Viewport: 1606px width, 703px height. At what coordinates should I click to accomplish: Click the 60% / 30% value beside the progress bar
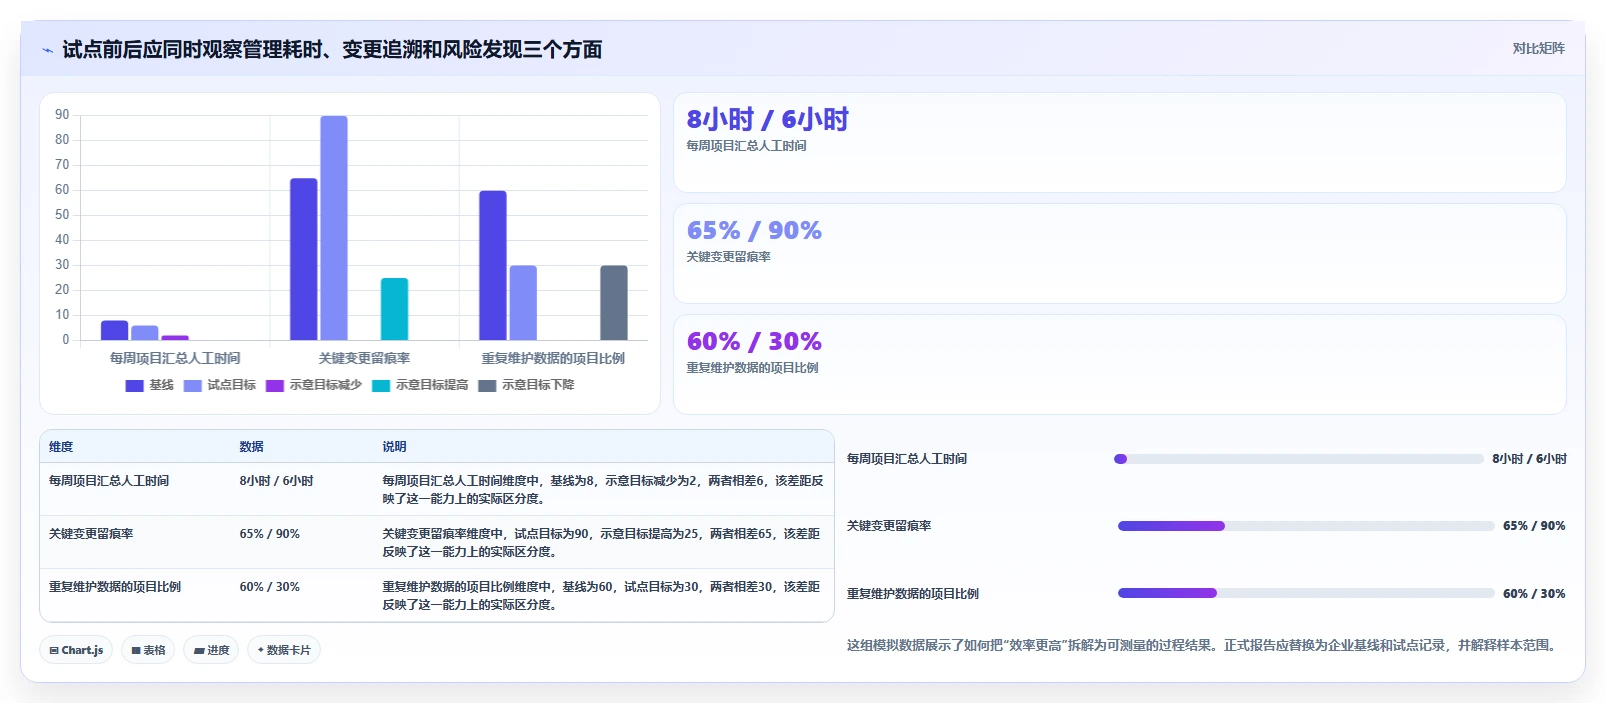1534,594
